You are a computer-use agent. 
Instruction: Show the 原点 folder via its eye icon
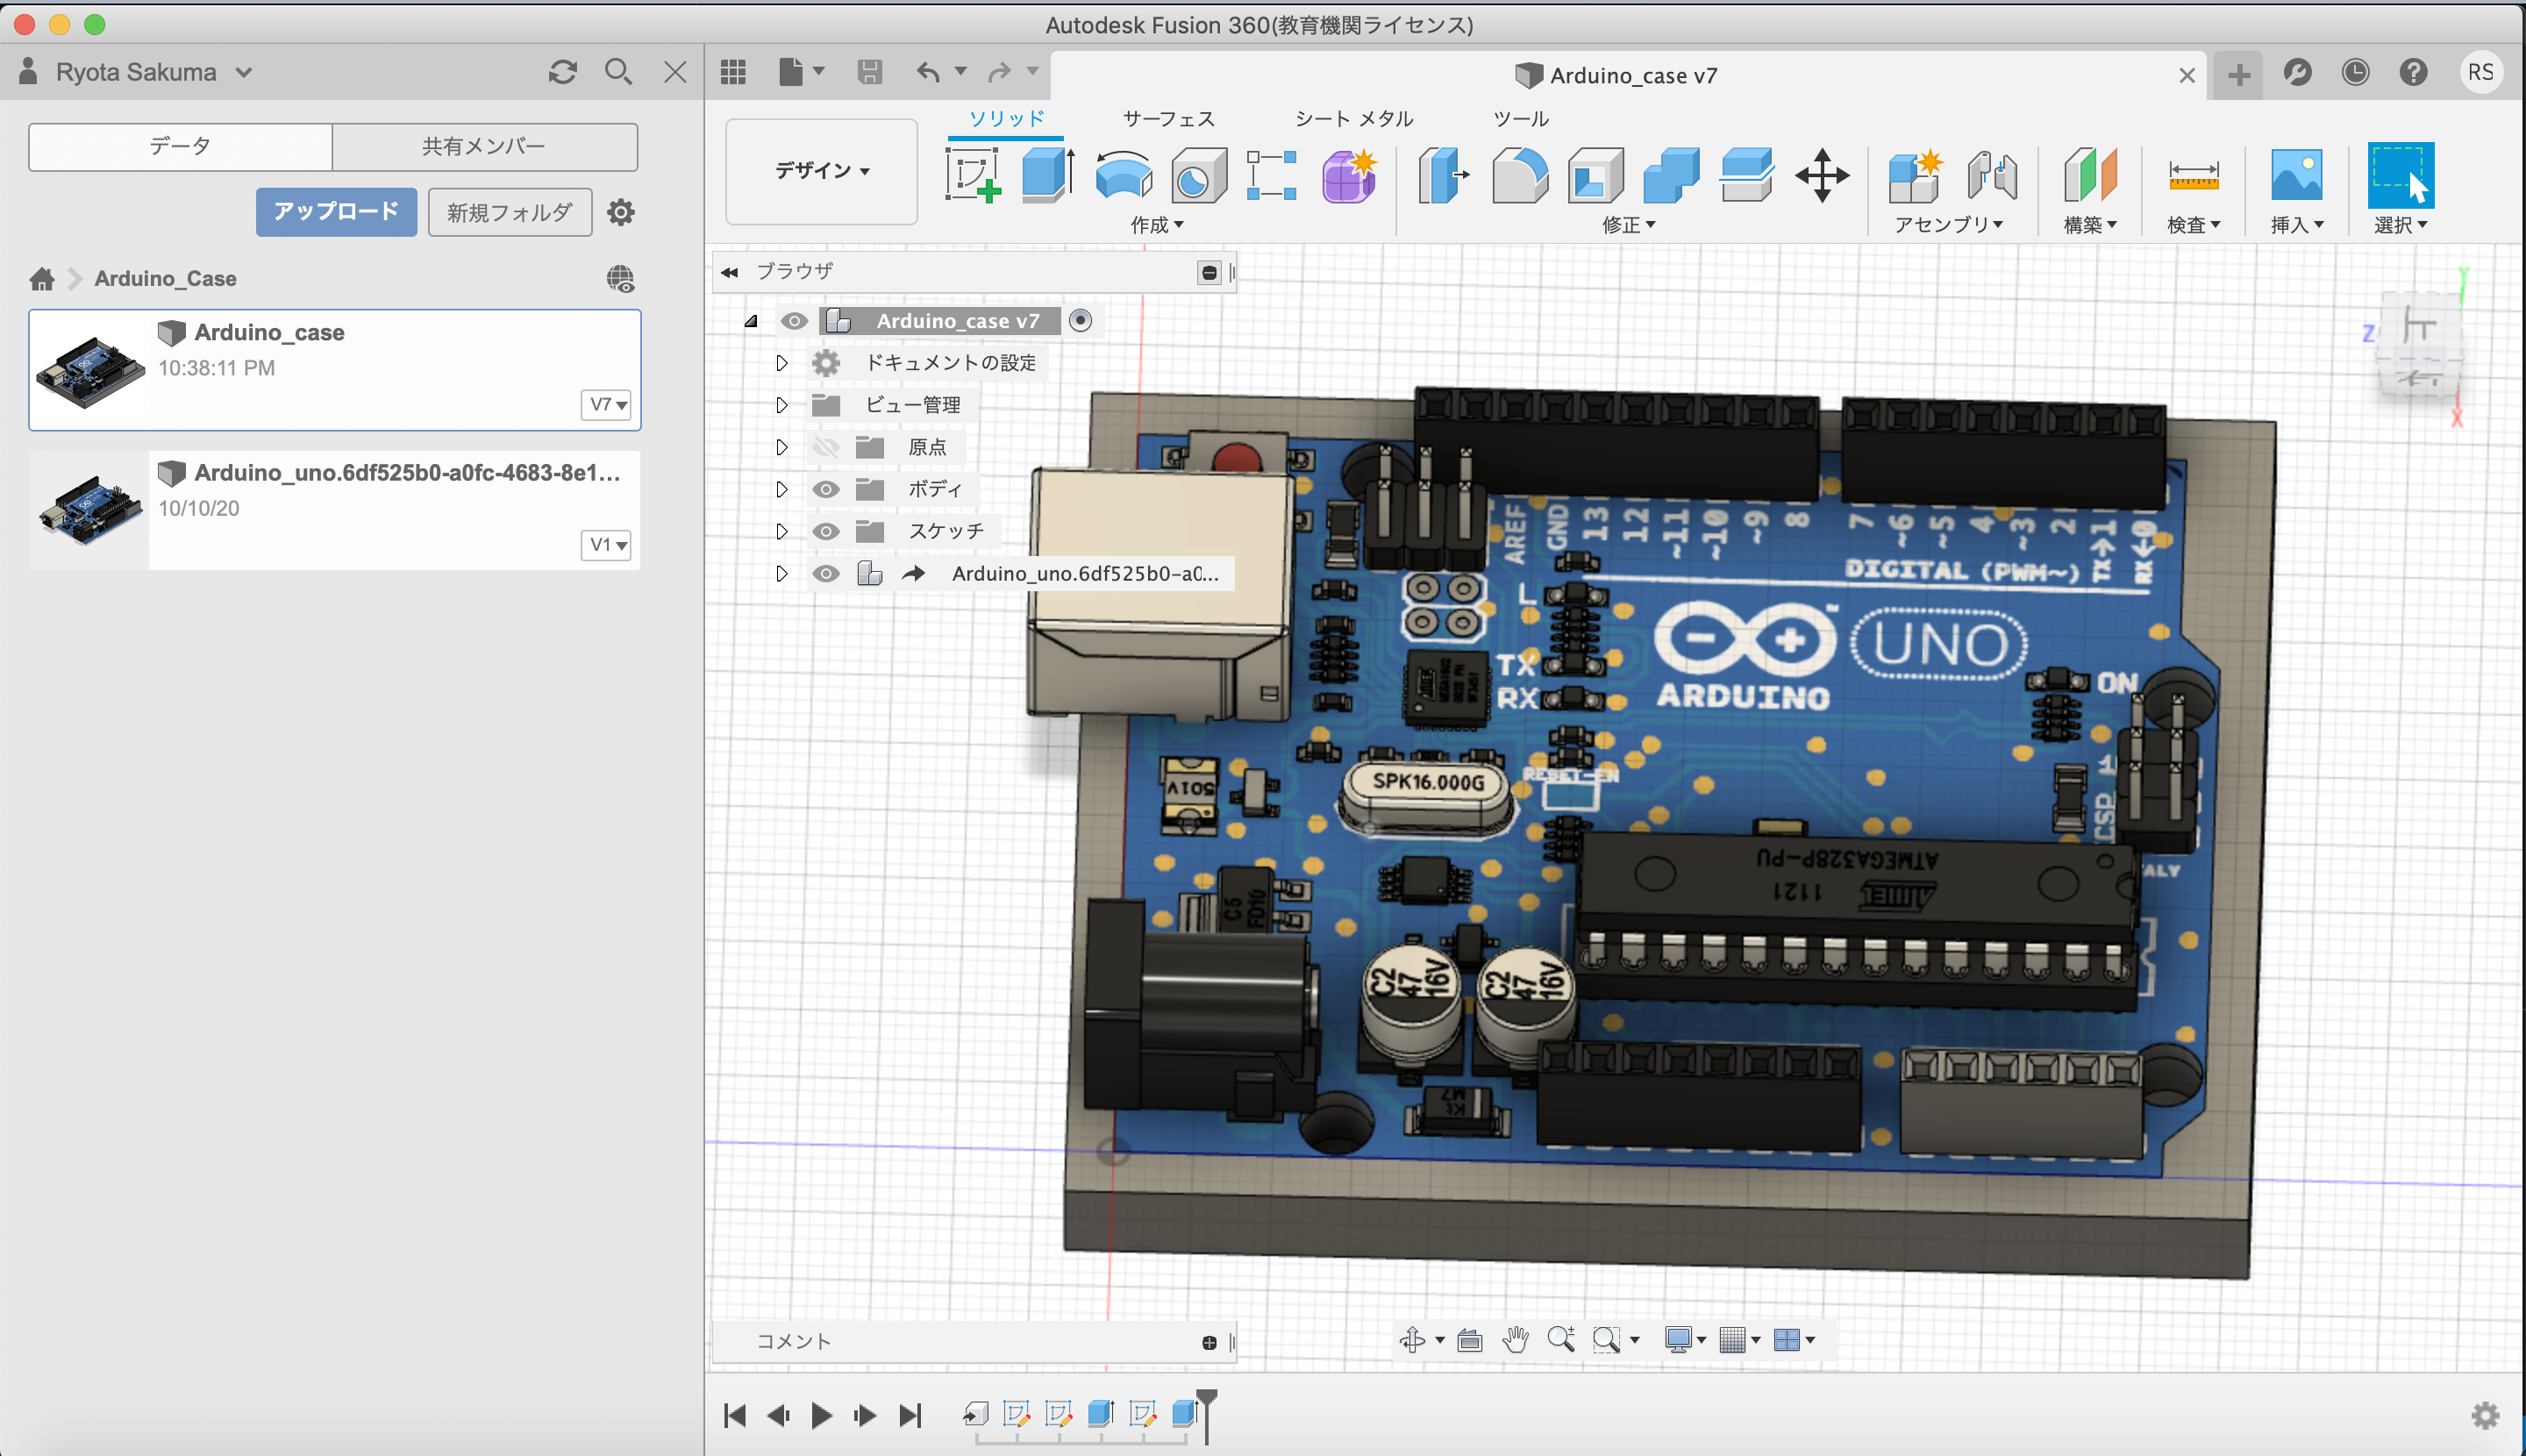point(825,447)
